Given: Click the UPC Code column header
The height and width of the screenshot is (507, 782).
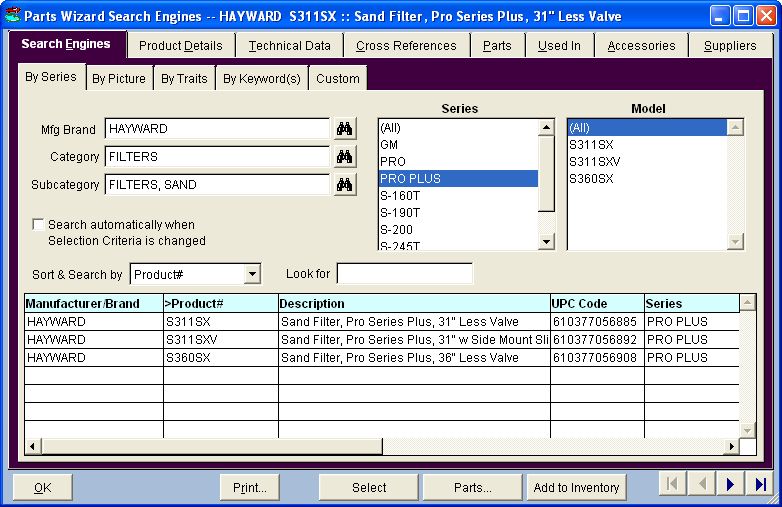Looking at the screenshot, I should point(597,303).
